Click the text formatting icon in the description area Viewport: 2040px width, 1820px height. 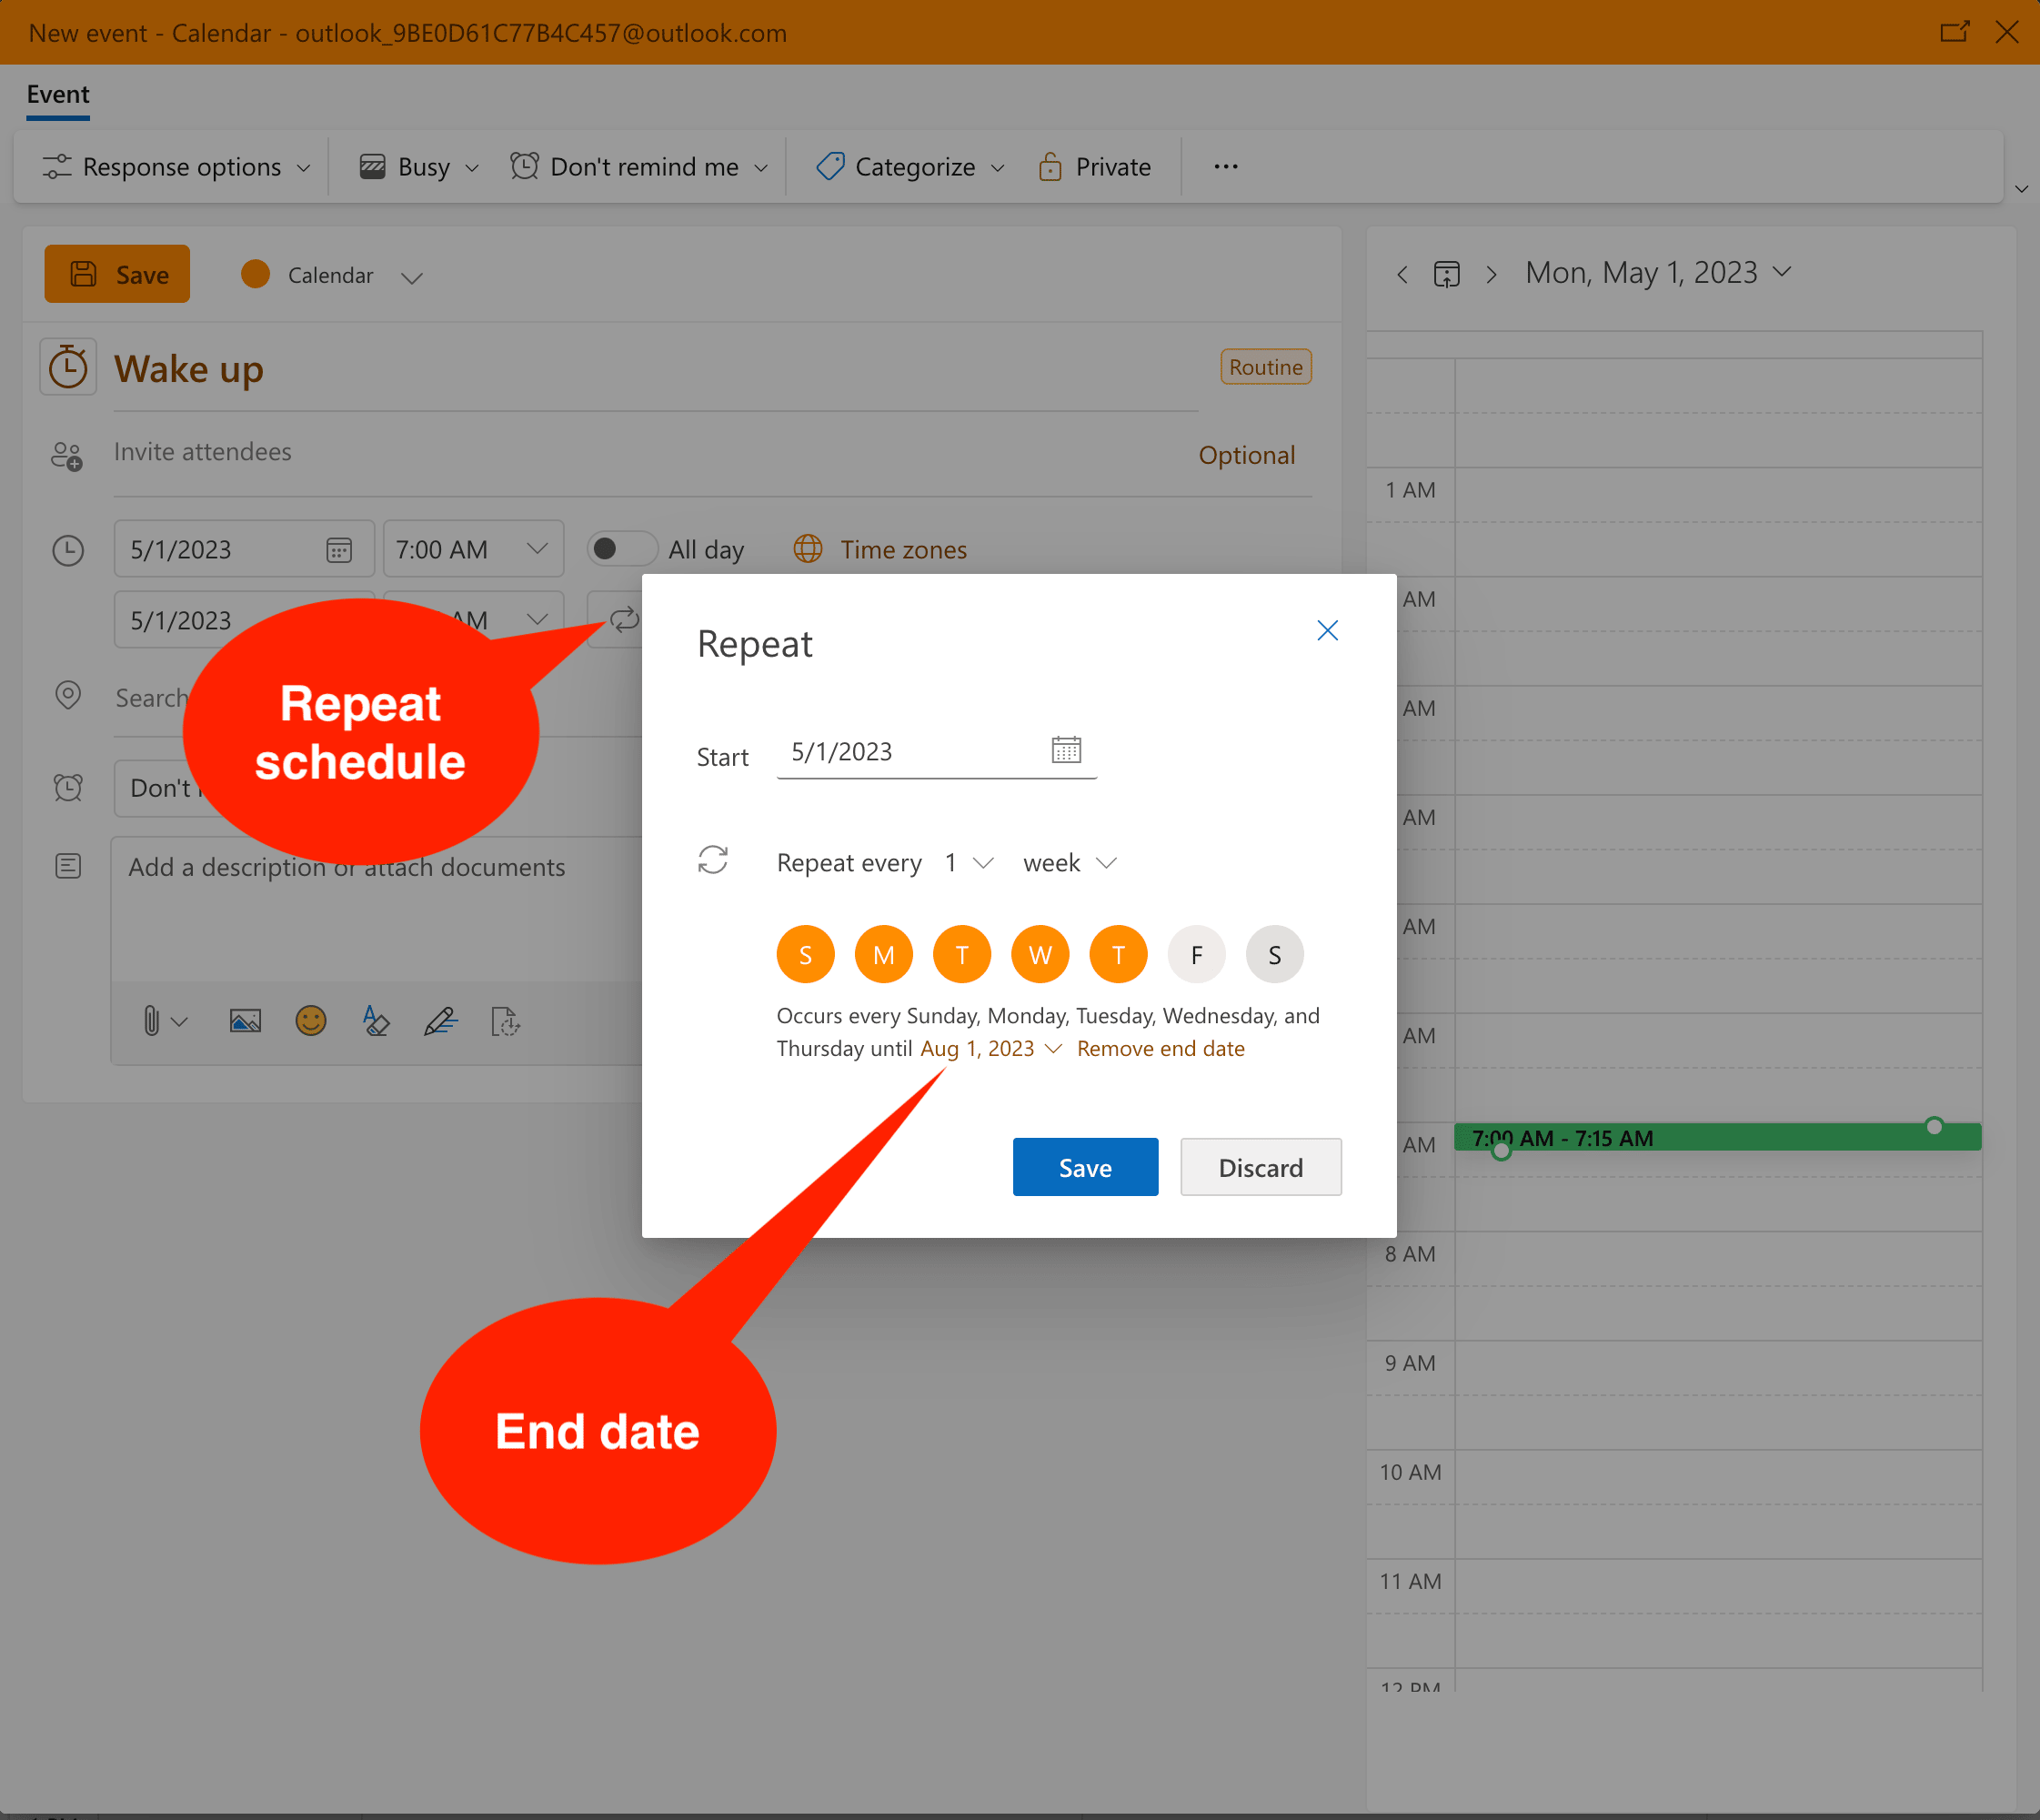coord(376,1020)
